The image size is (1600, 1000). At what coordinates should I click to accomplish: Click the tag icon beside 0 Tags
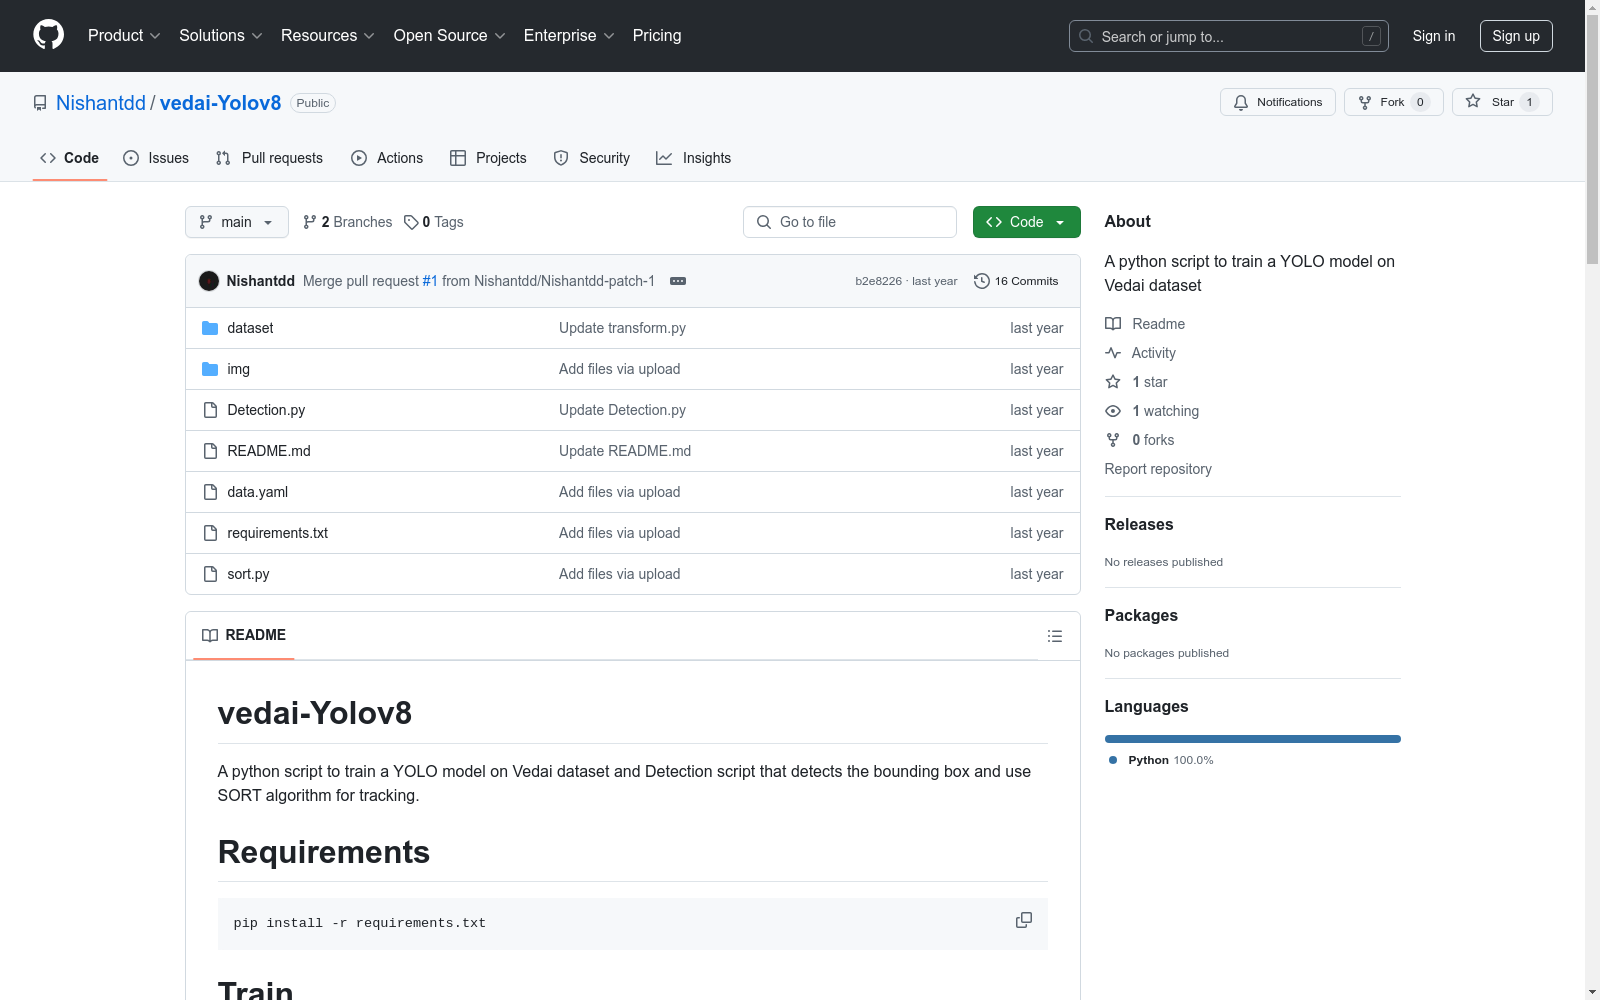tap(411, 222)
